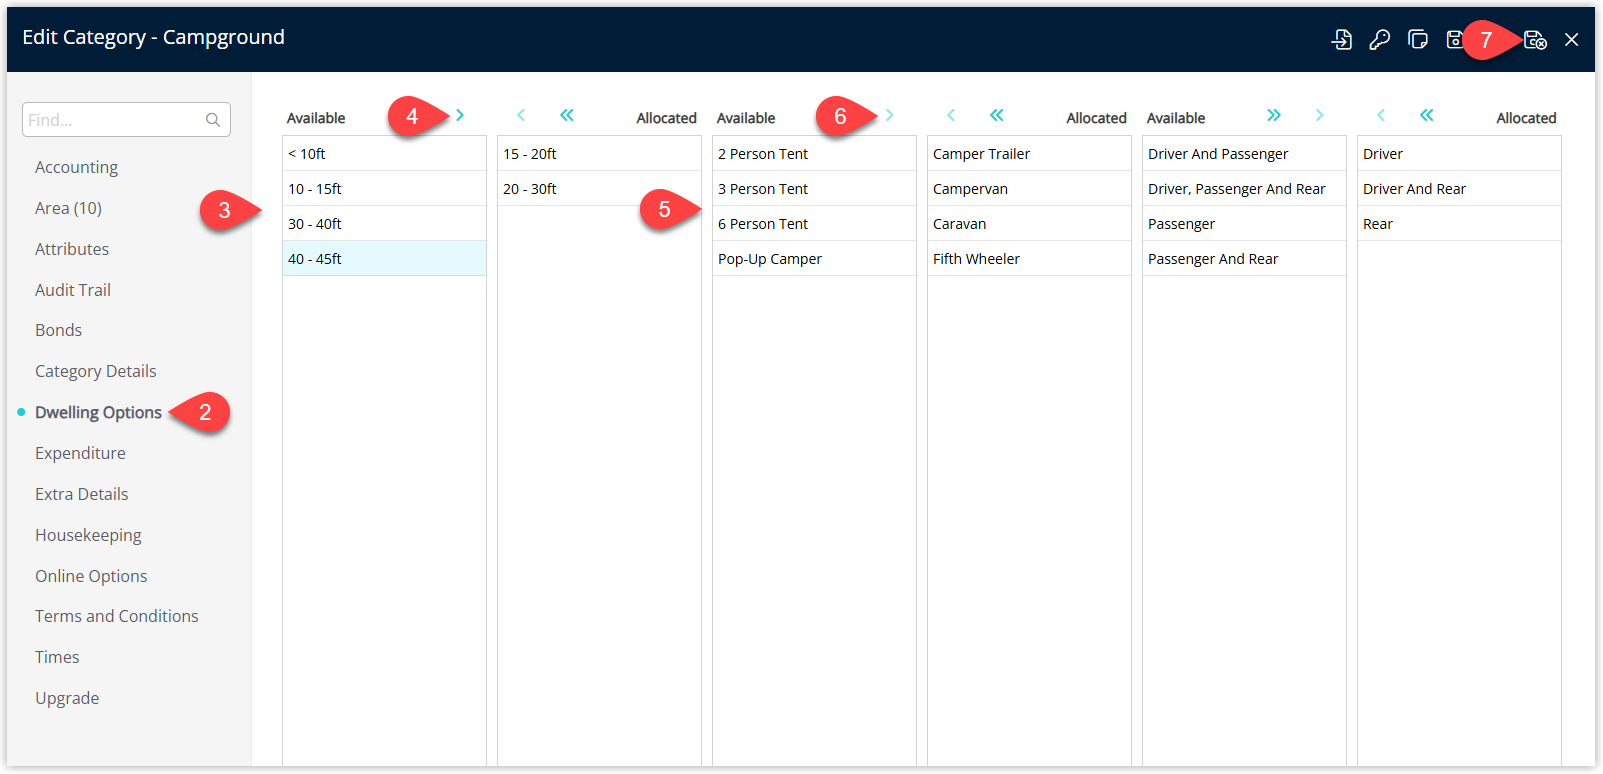Click double left arrow above '15 - 20ft' list
Image resolution: width=1603 pixels, height=774 pixels.
pyautogui.click(x=567, y=115)
